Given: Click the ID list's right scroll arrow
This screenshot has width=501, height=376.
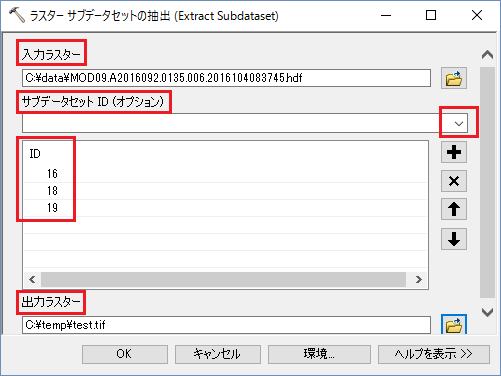Looking at the screenshot, I should (x=419, y=279).
